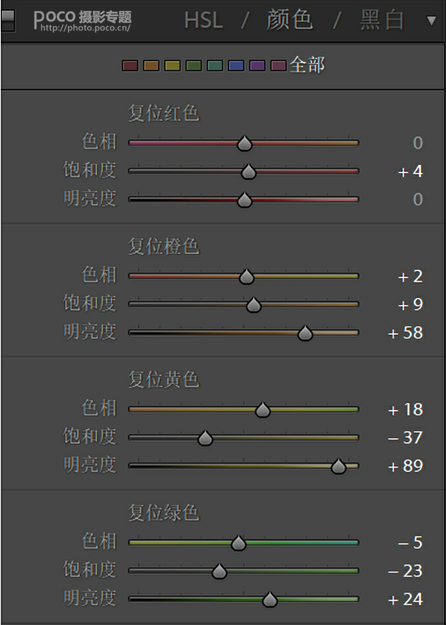
Task: Click the yellow 饱和度 slider handle
Action: point(205,438)
